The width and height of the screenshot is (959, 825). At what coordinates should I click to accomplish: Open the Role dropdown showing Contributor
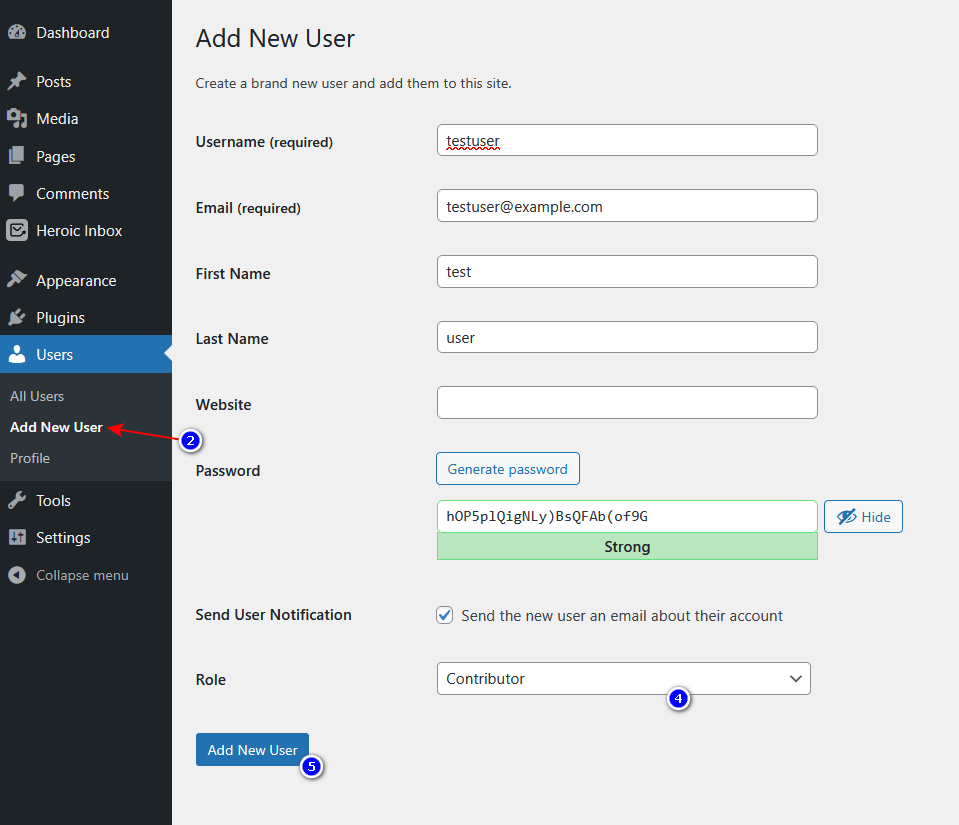pyautogui.click(x=623, y=678)
